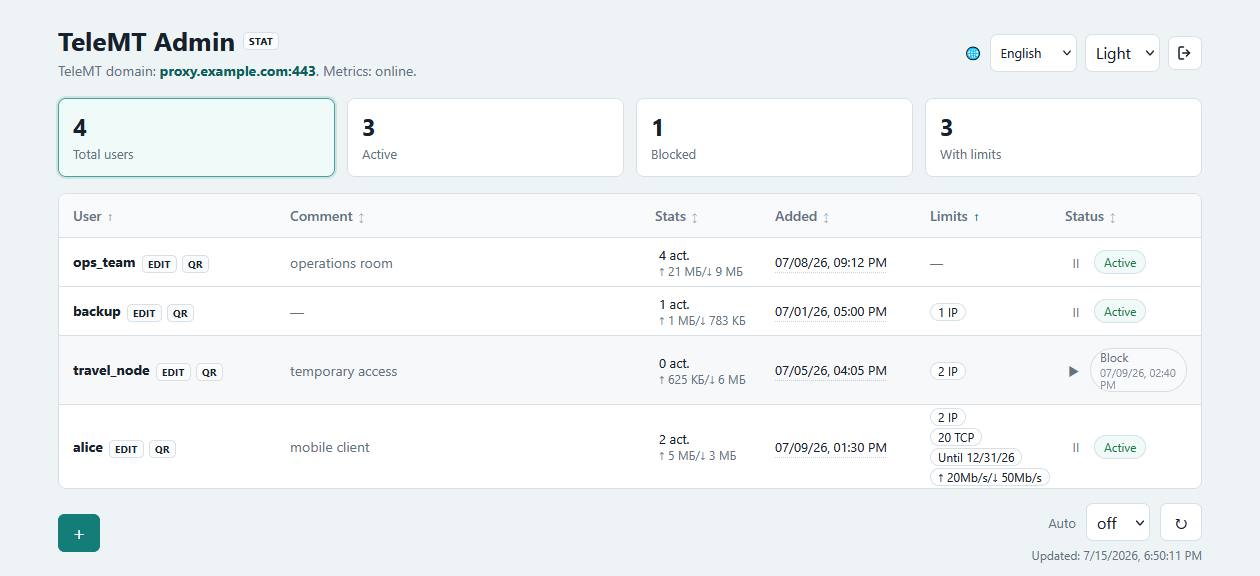Click the plus add-user button

(x=79, y=533)
